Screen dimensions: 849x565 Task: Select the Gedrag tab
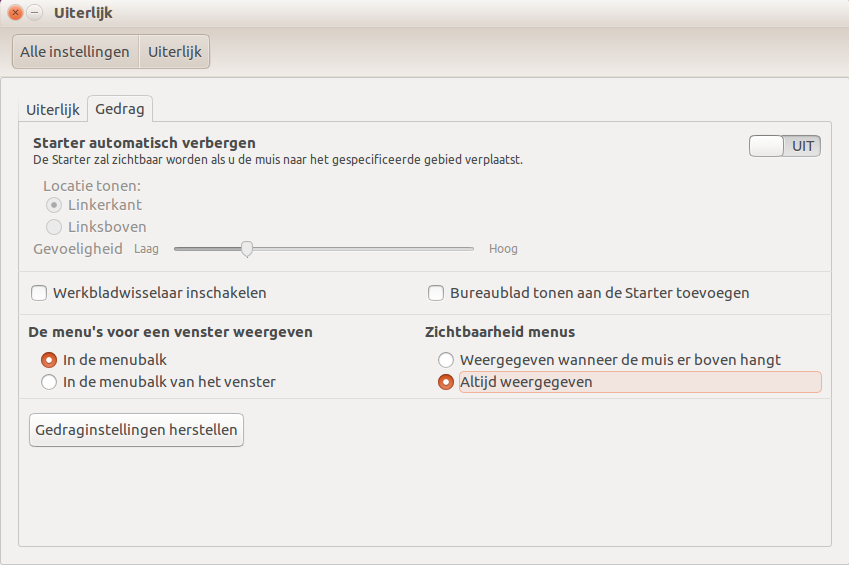point(119,109)
